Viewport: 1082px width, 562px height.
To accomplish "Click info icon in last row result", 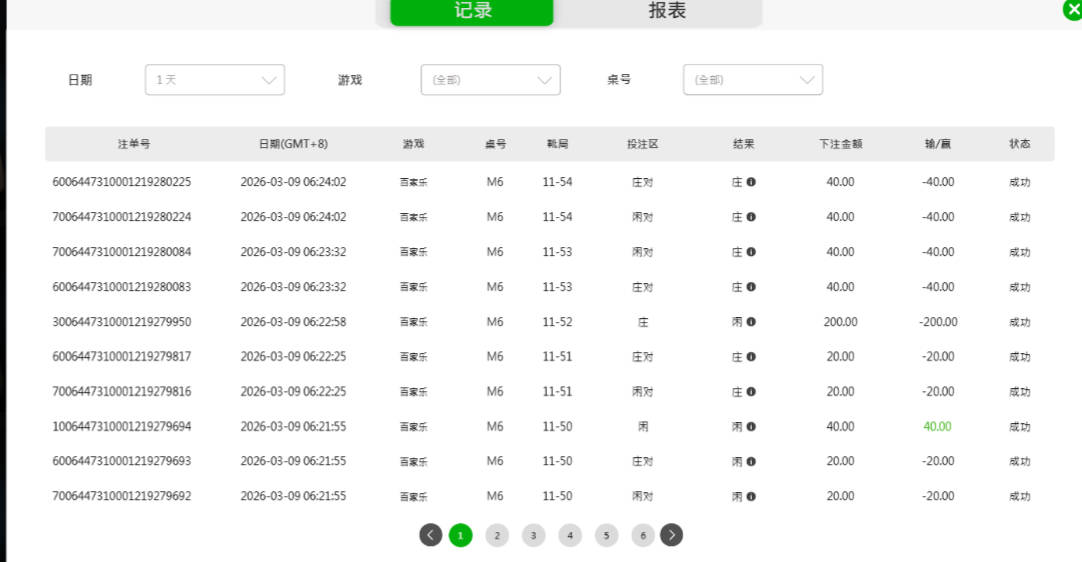I will pos(751,496).
